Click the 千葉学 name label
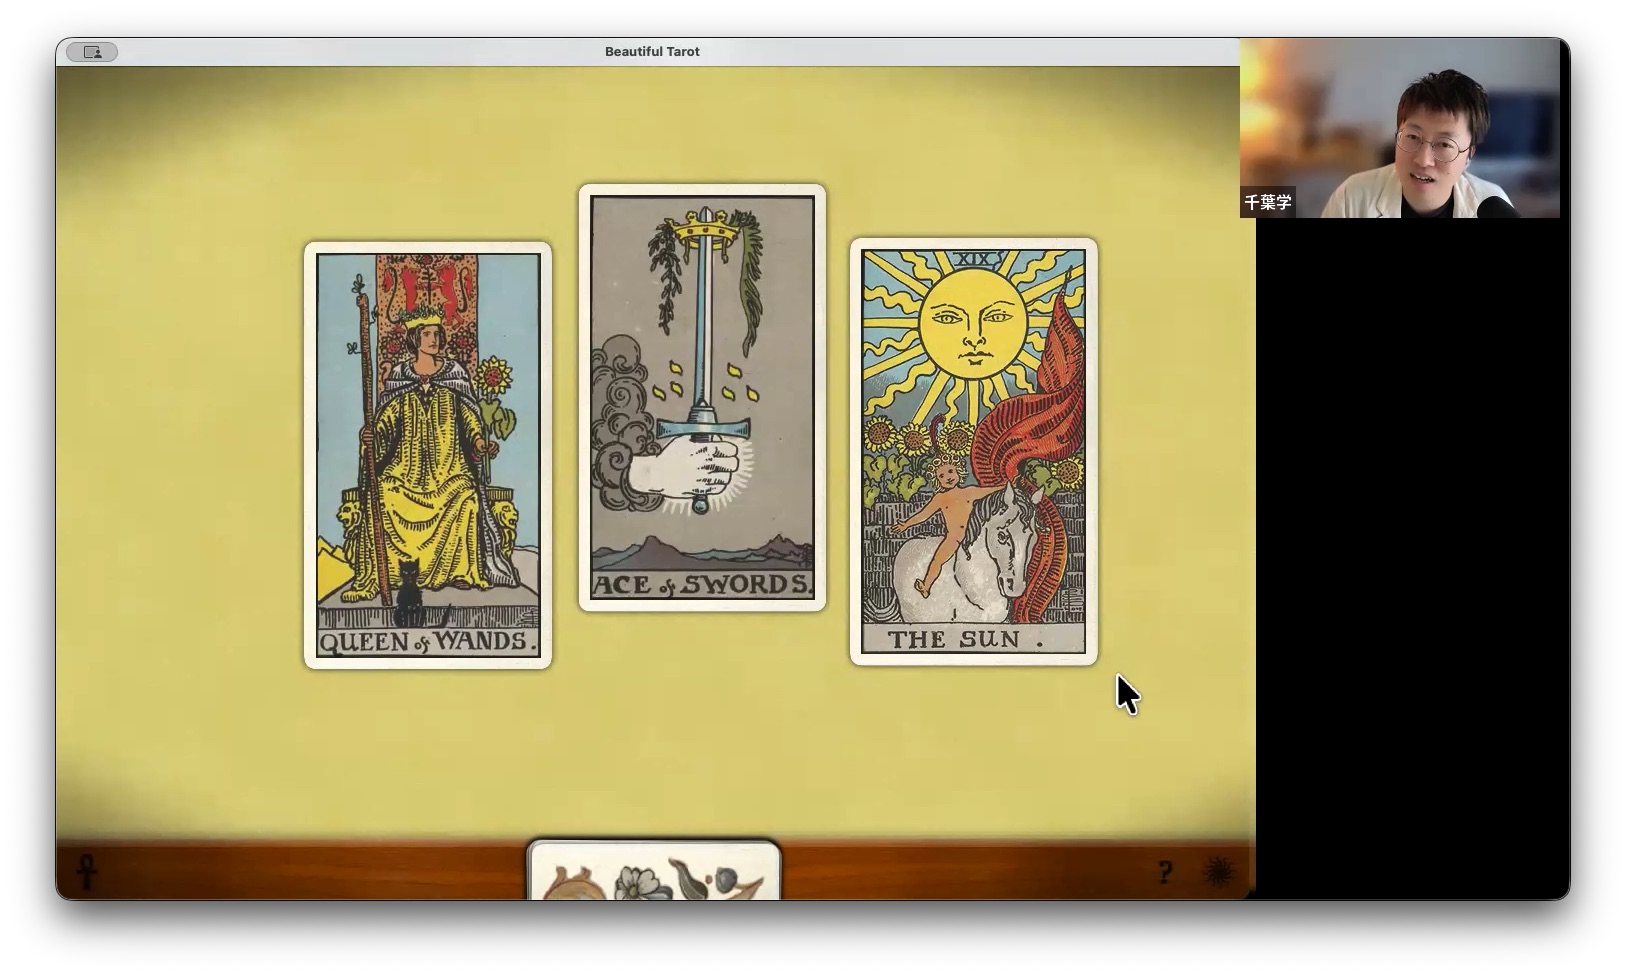 [1268, 202]
